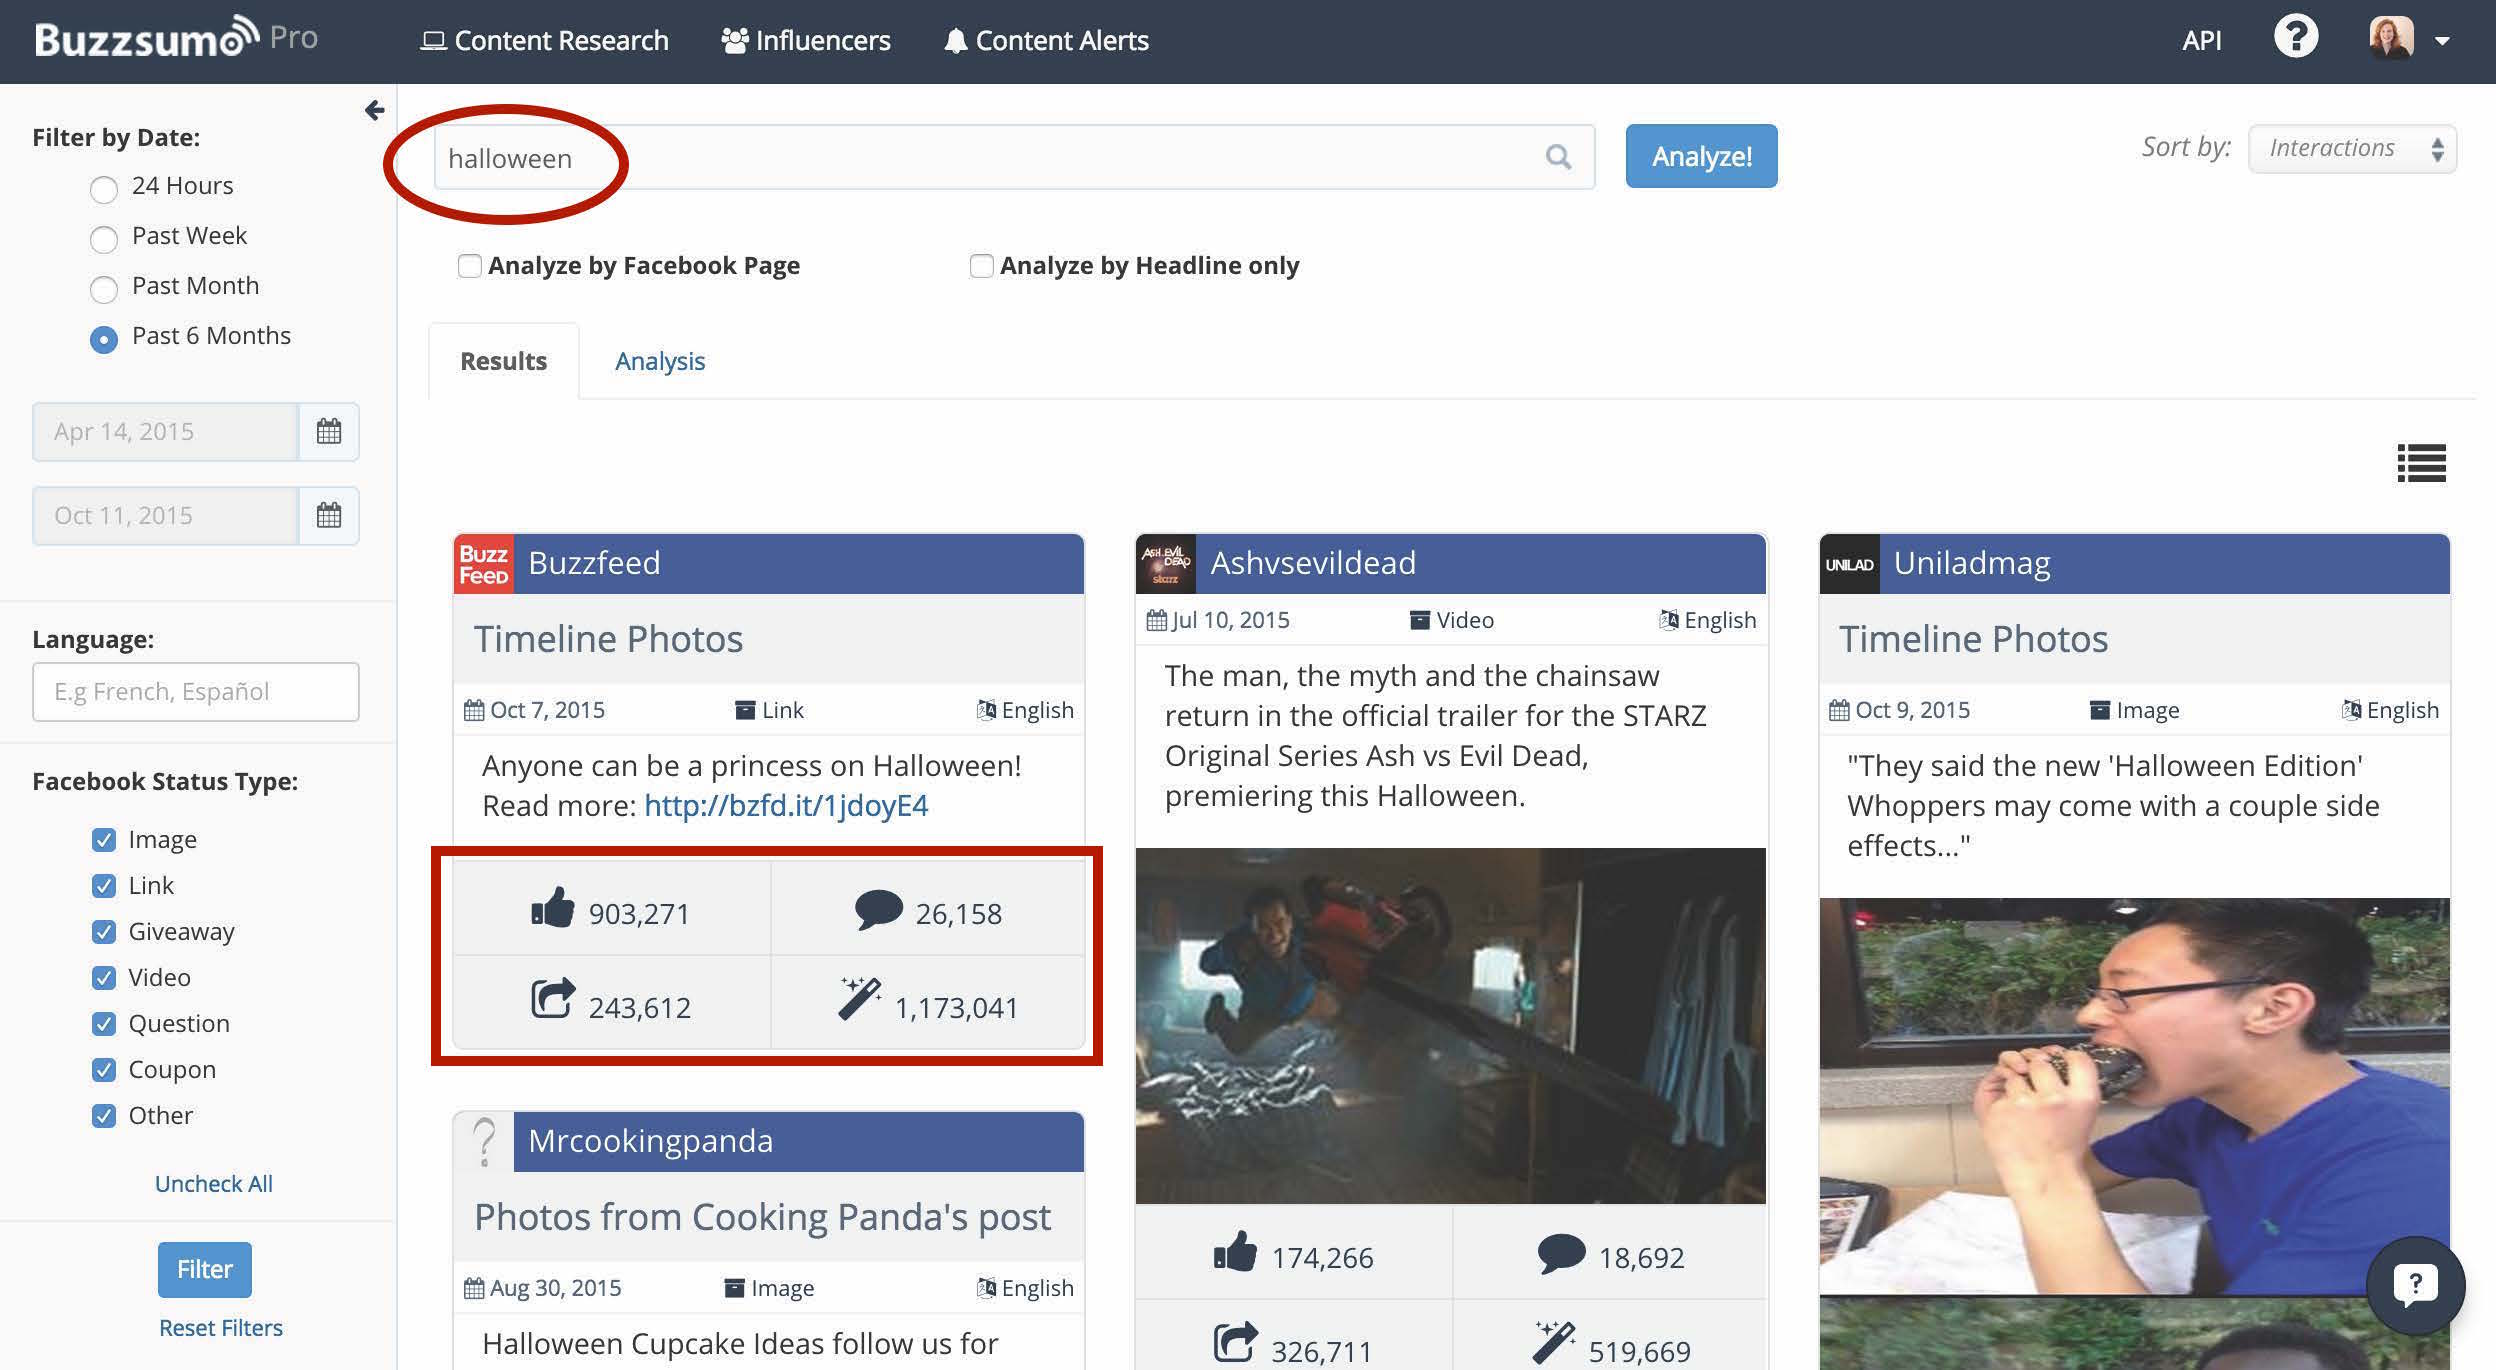
Task: Click the Mrcookingpanda question mark avatar
Action: coord(484,1142)
